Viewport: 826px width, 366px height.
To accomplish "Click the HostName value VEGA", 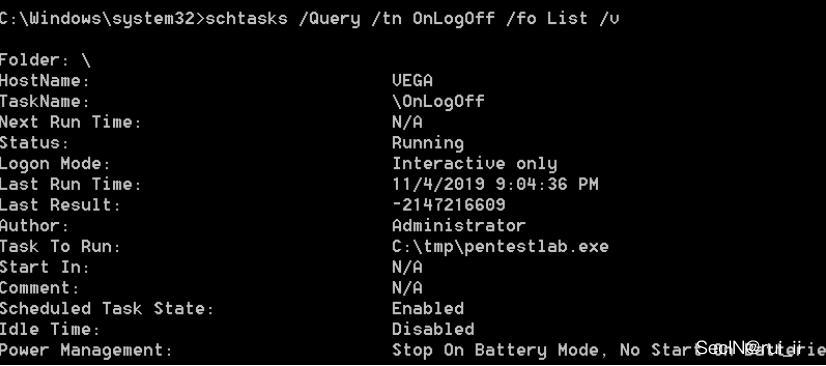I will click(x=412, y=81).
